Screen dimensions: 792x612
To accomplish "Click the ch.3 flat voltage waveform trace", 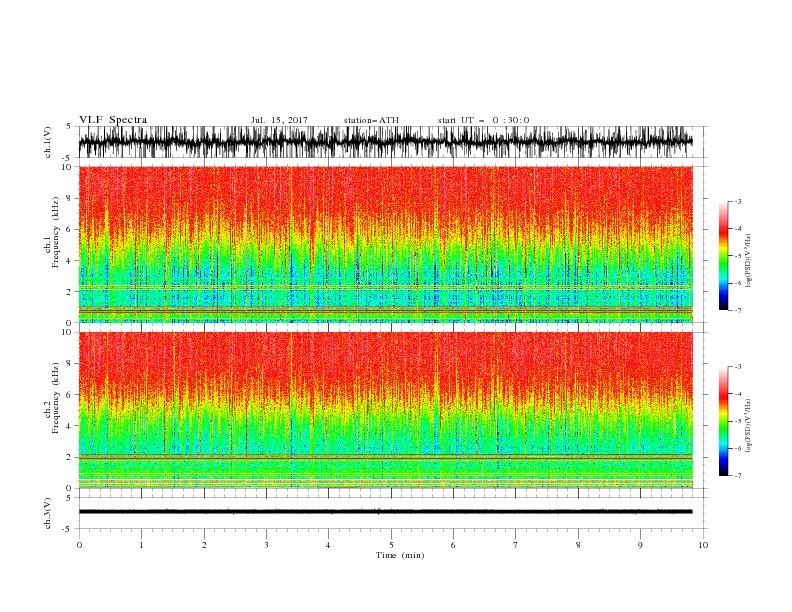I will pos(385,512).
